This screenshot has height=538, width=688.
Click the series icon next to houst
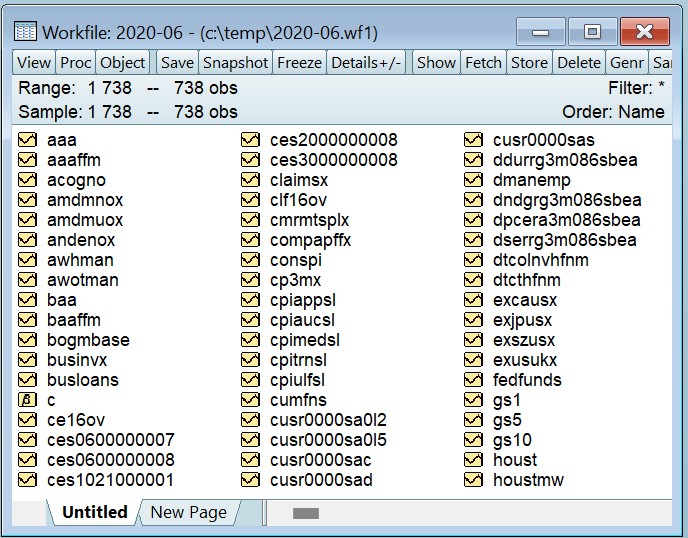point(474,460)
